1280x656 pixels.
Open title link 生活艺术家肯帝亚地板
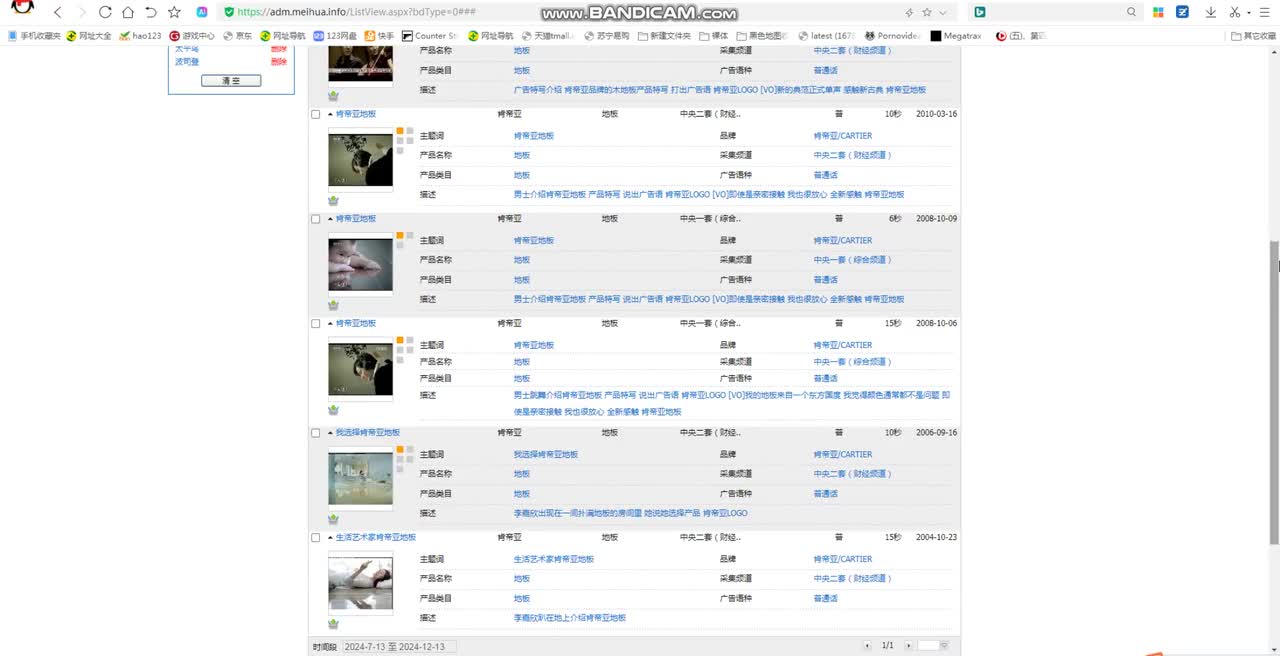(375, 538)
